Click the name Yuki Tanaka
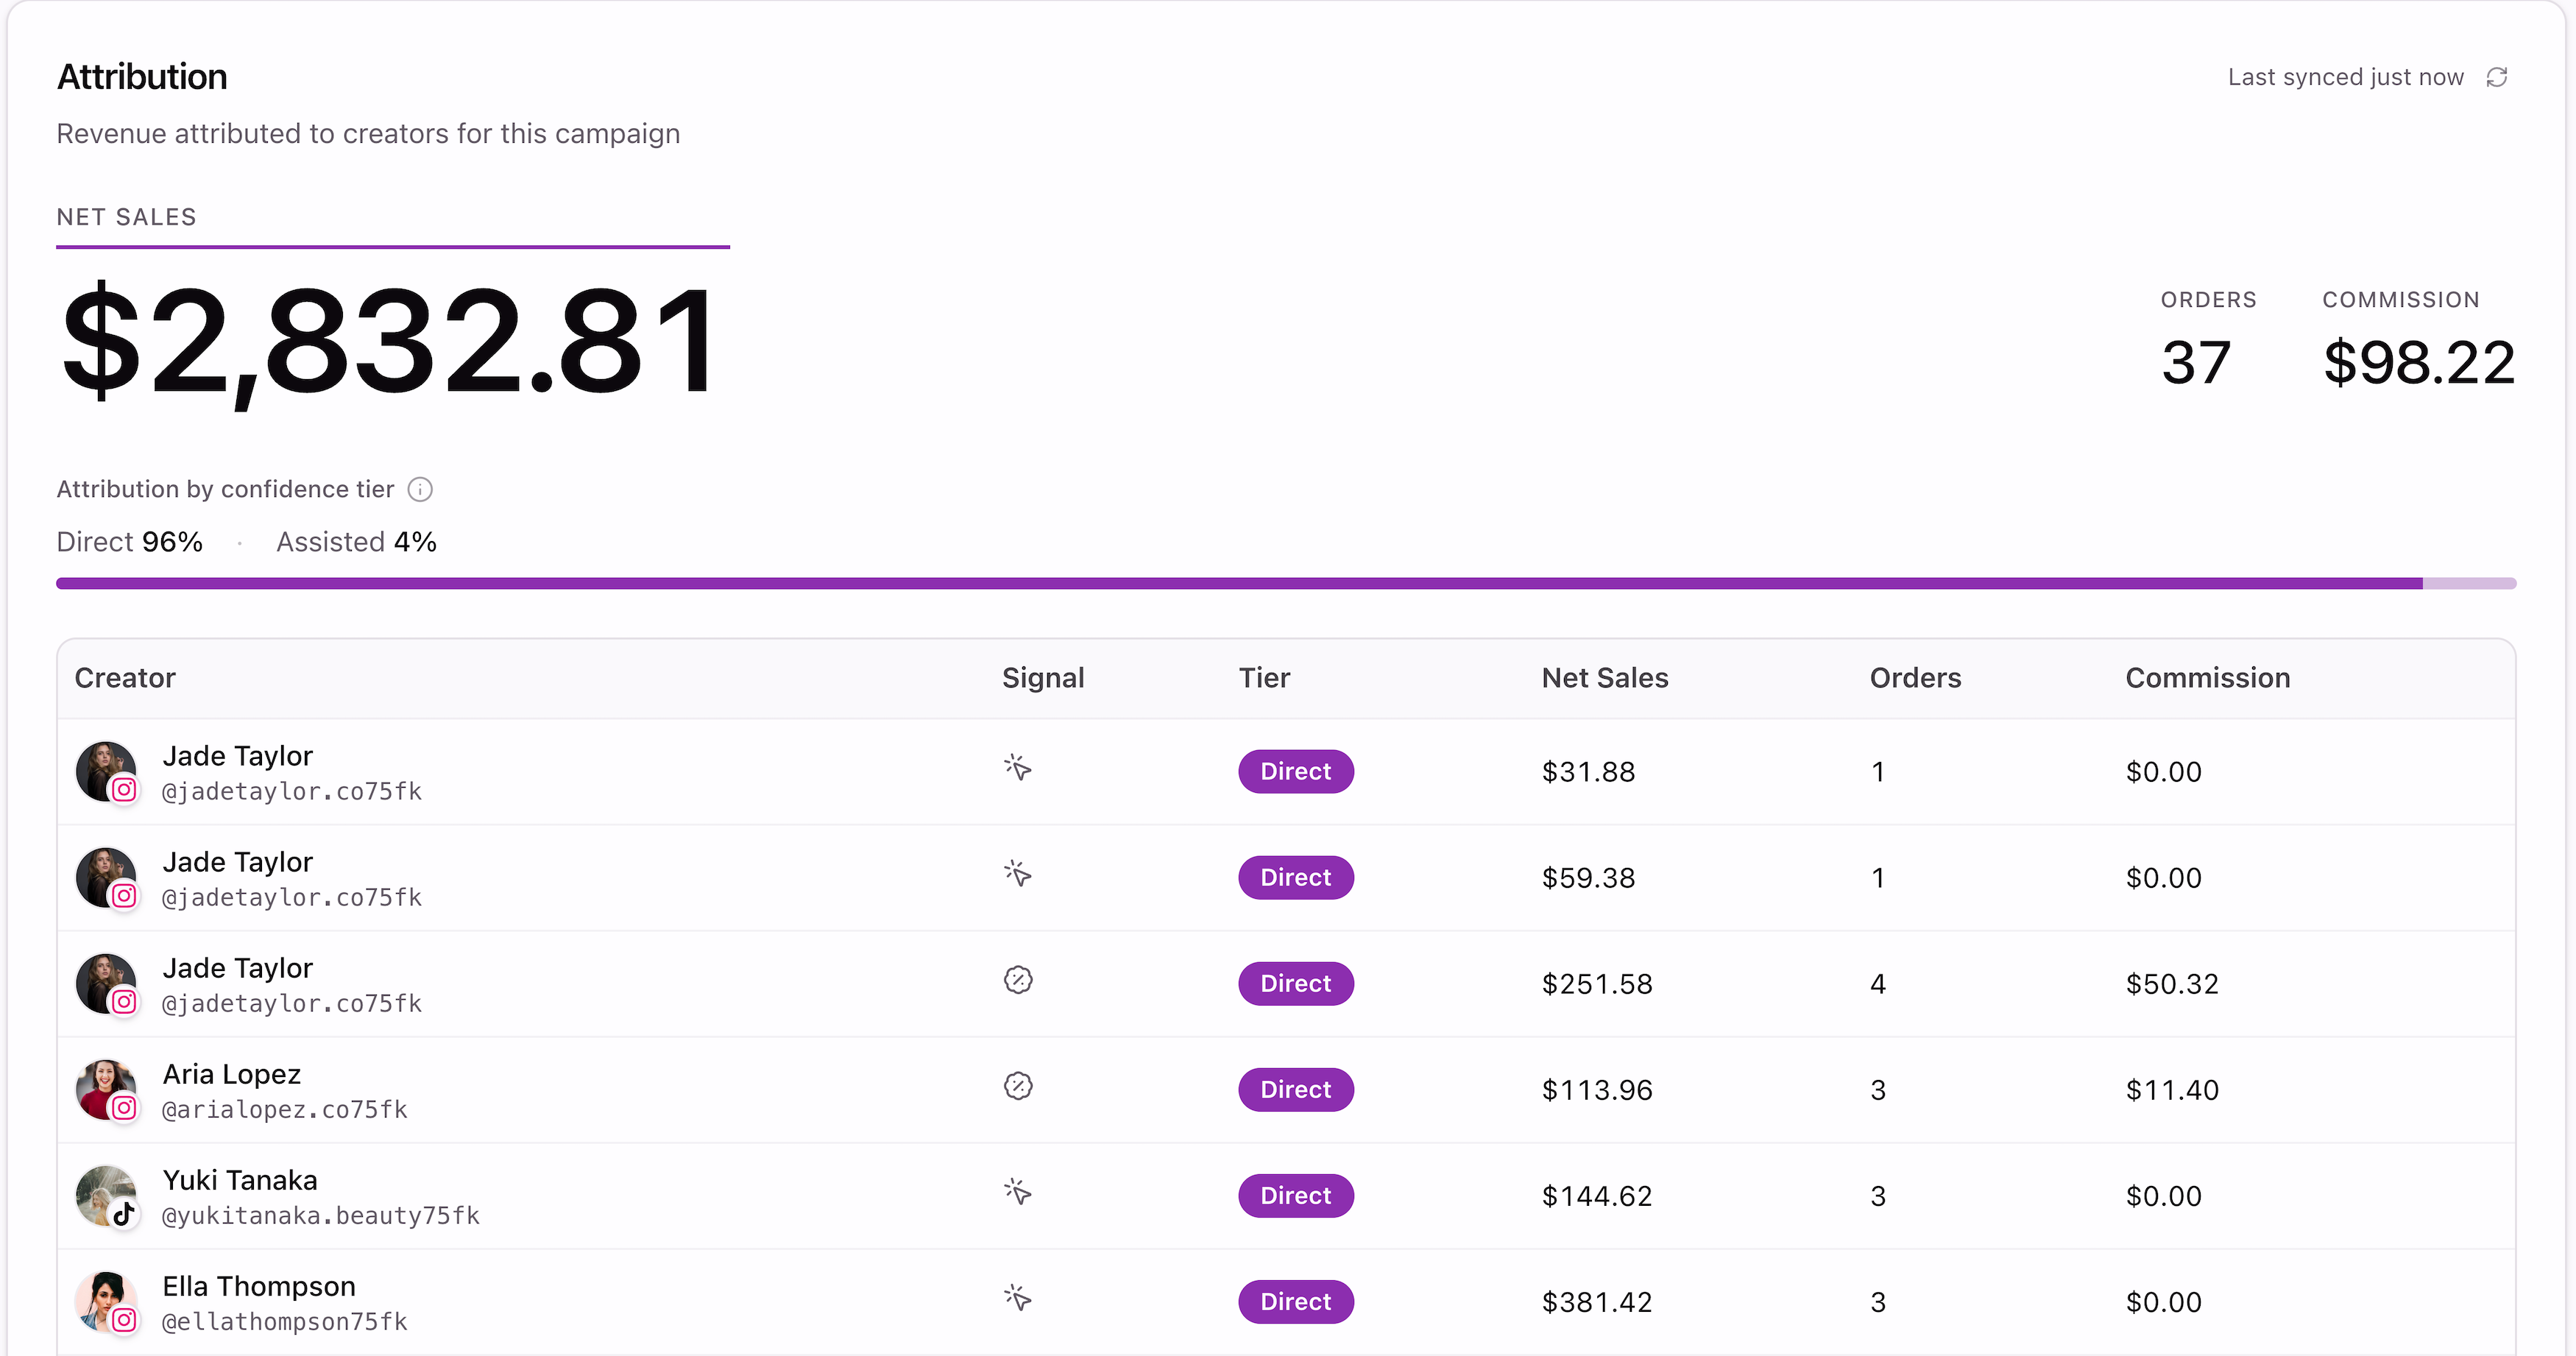The height and width of the screenshot is (1356, 2576). 240,1179
